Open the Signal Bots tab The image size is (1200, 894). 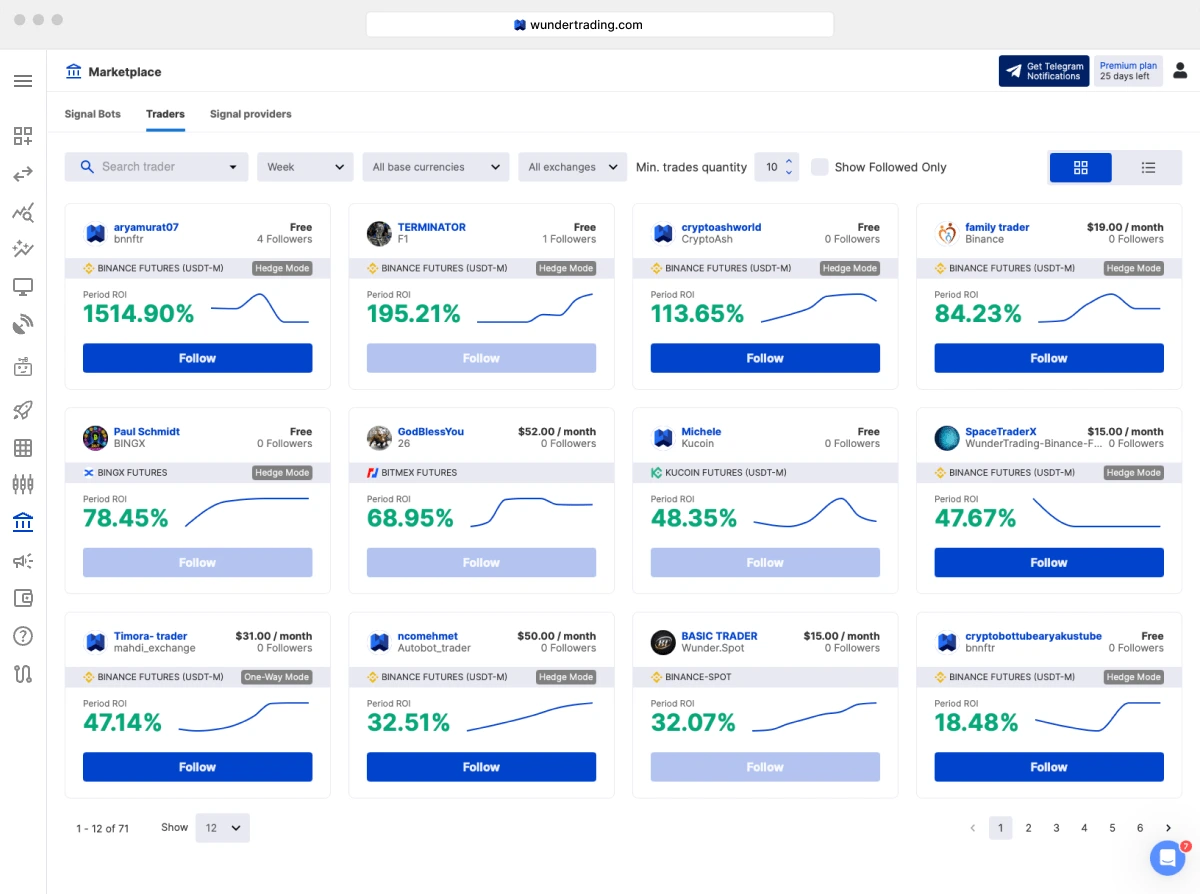pos(92,114)
